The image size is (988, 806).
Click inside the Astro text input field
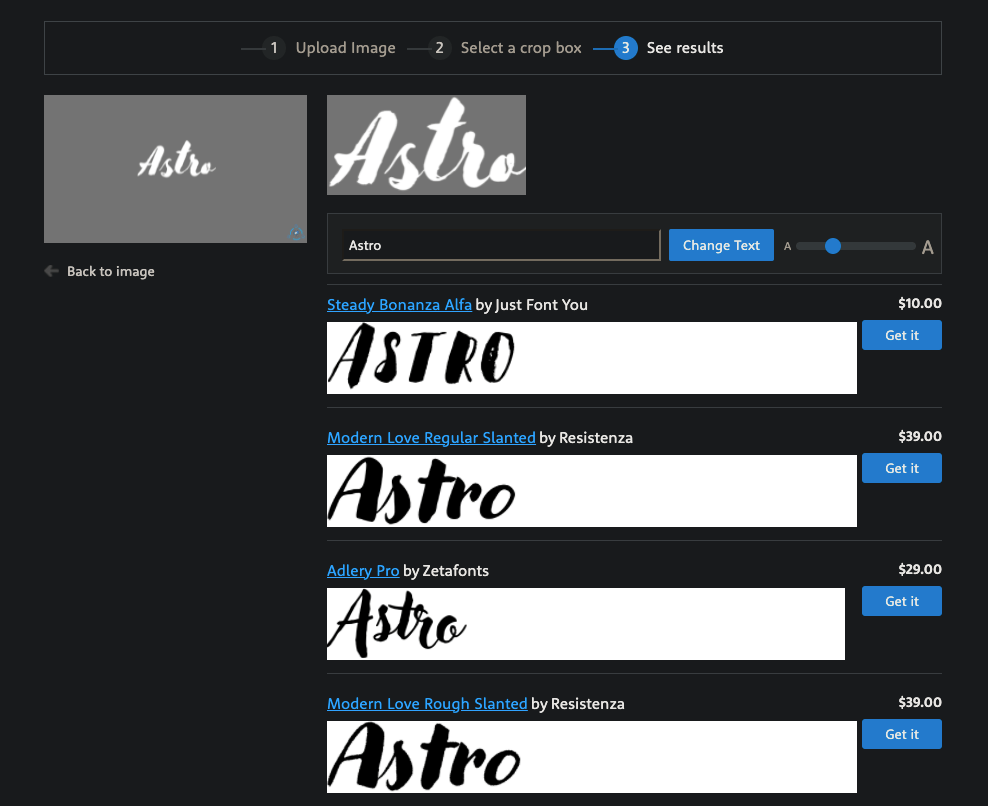(500, 245)
